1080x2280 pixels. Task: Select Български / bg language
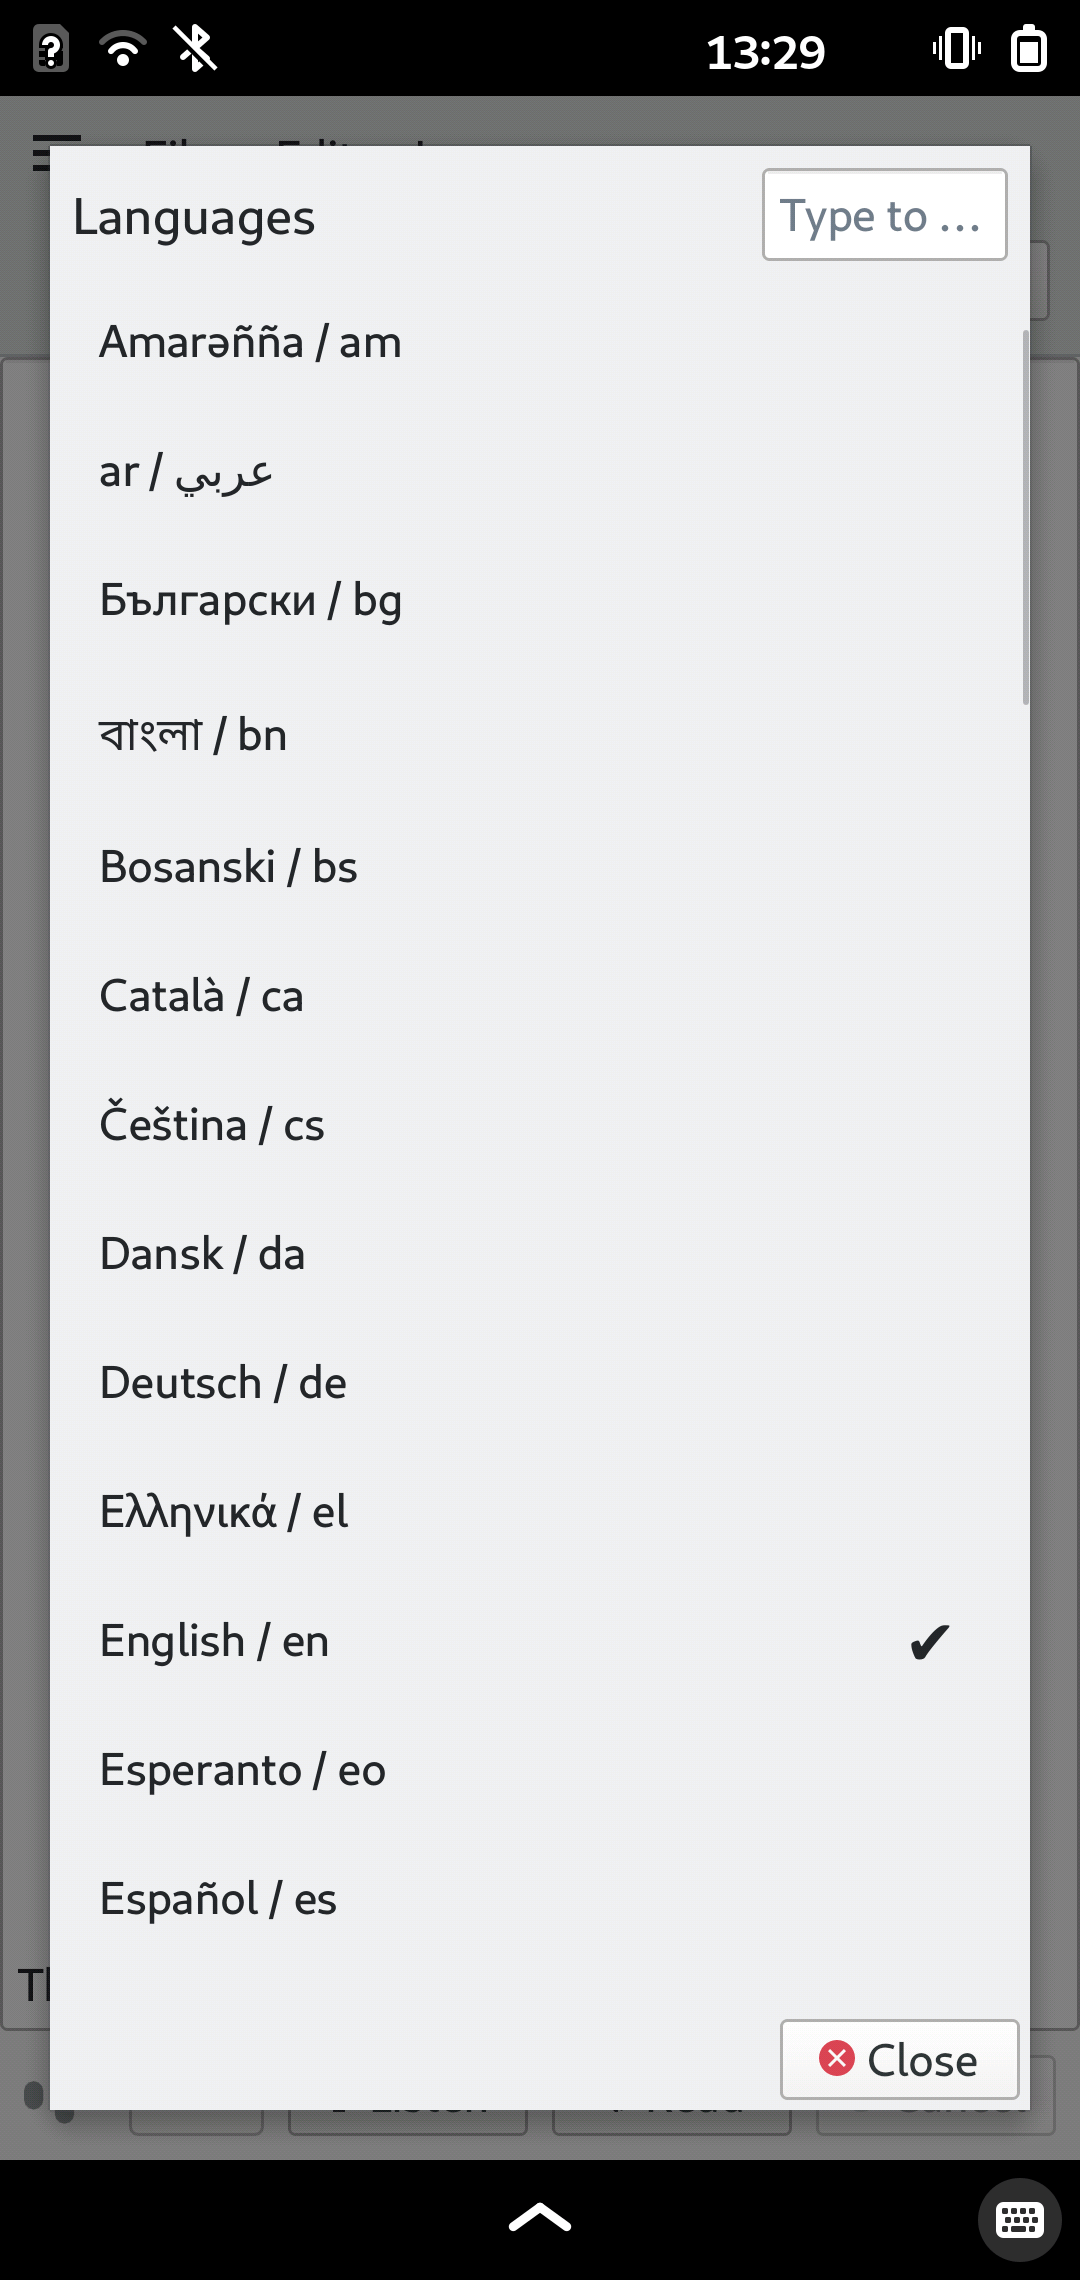(x=251, y=601)
